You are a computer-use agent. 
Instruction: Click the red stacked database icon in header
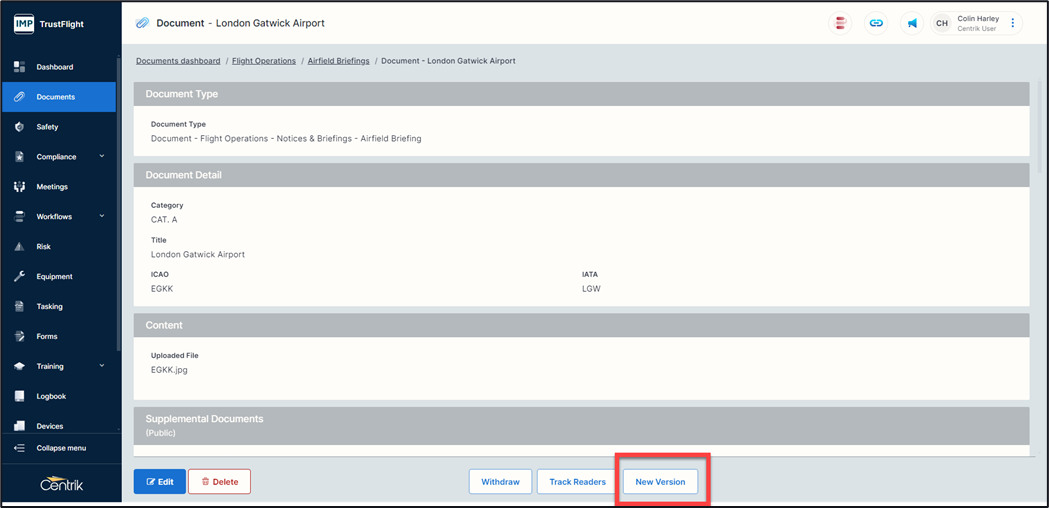coord(840,23)
